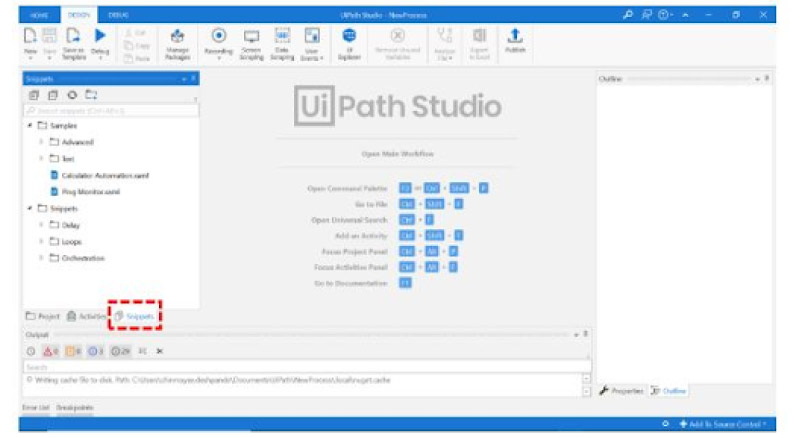Image resolution: width=800 pixels, height=438 pixels.
Task: Select Calculator Automation.xaml file
Action: click(99, 176)
